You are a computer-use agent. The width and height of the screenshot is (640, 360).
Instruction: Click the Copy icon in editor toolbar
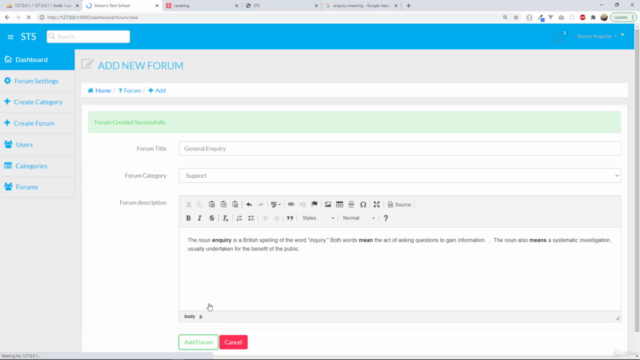(200, 204)
